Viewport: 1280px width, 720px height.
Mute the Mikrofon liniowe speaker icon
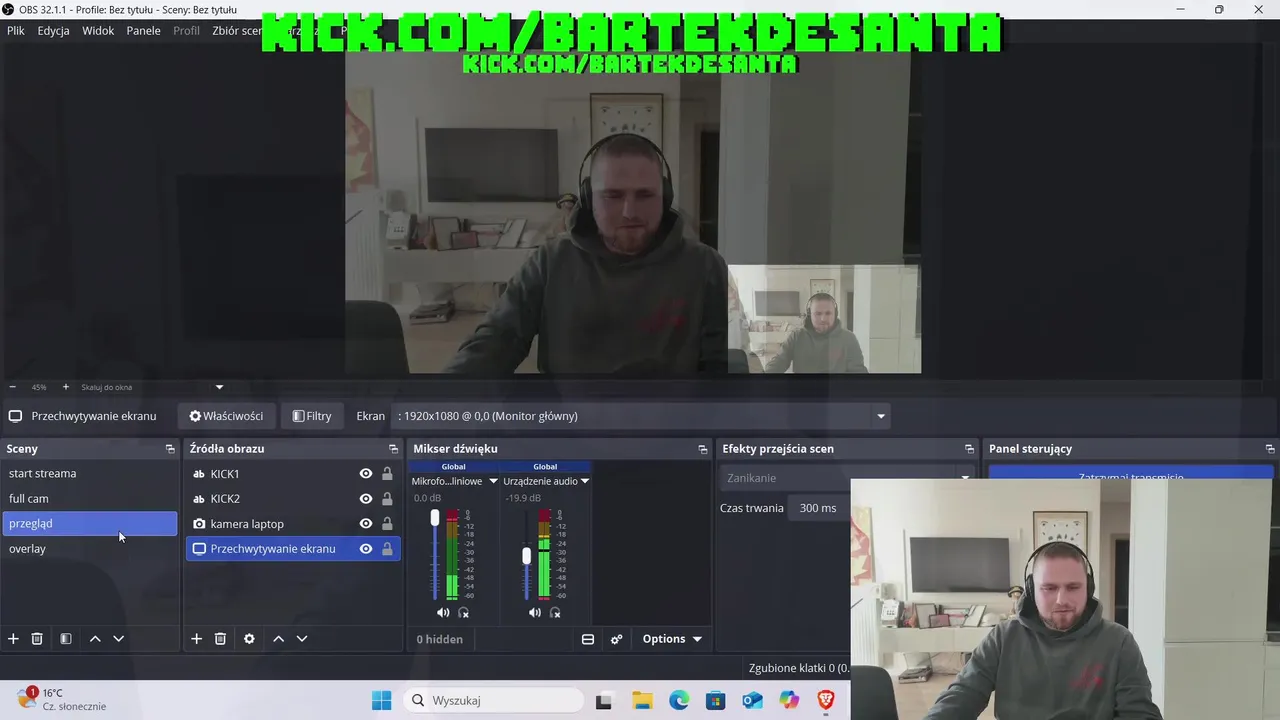click(443, 612)
